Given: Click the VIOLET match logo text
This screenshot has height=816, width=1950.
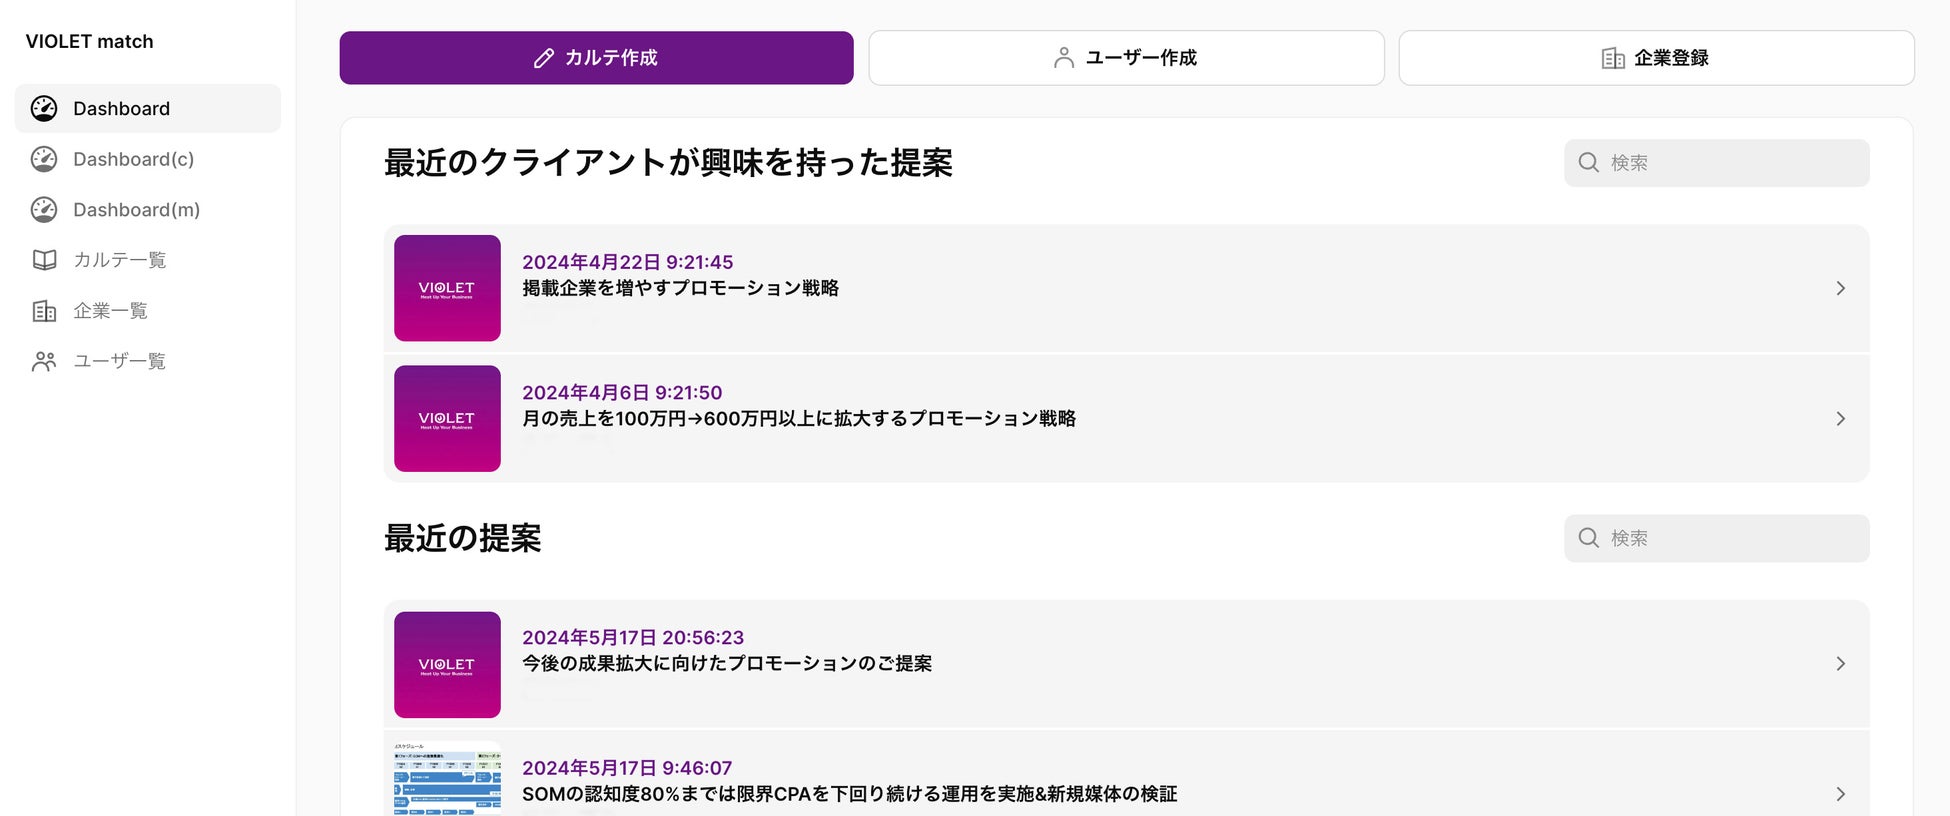Looking at the screenshot, I should click(x=90, y=41).
